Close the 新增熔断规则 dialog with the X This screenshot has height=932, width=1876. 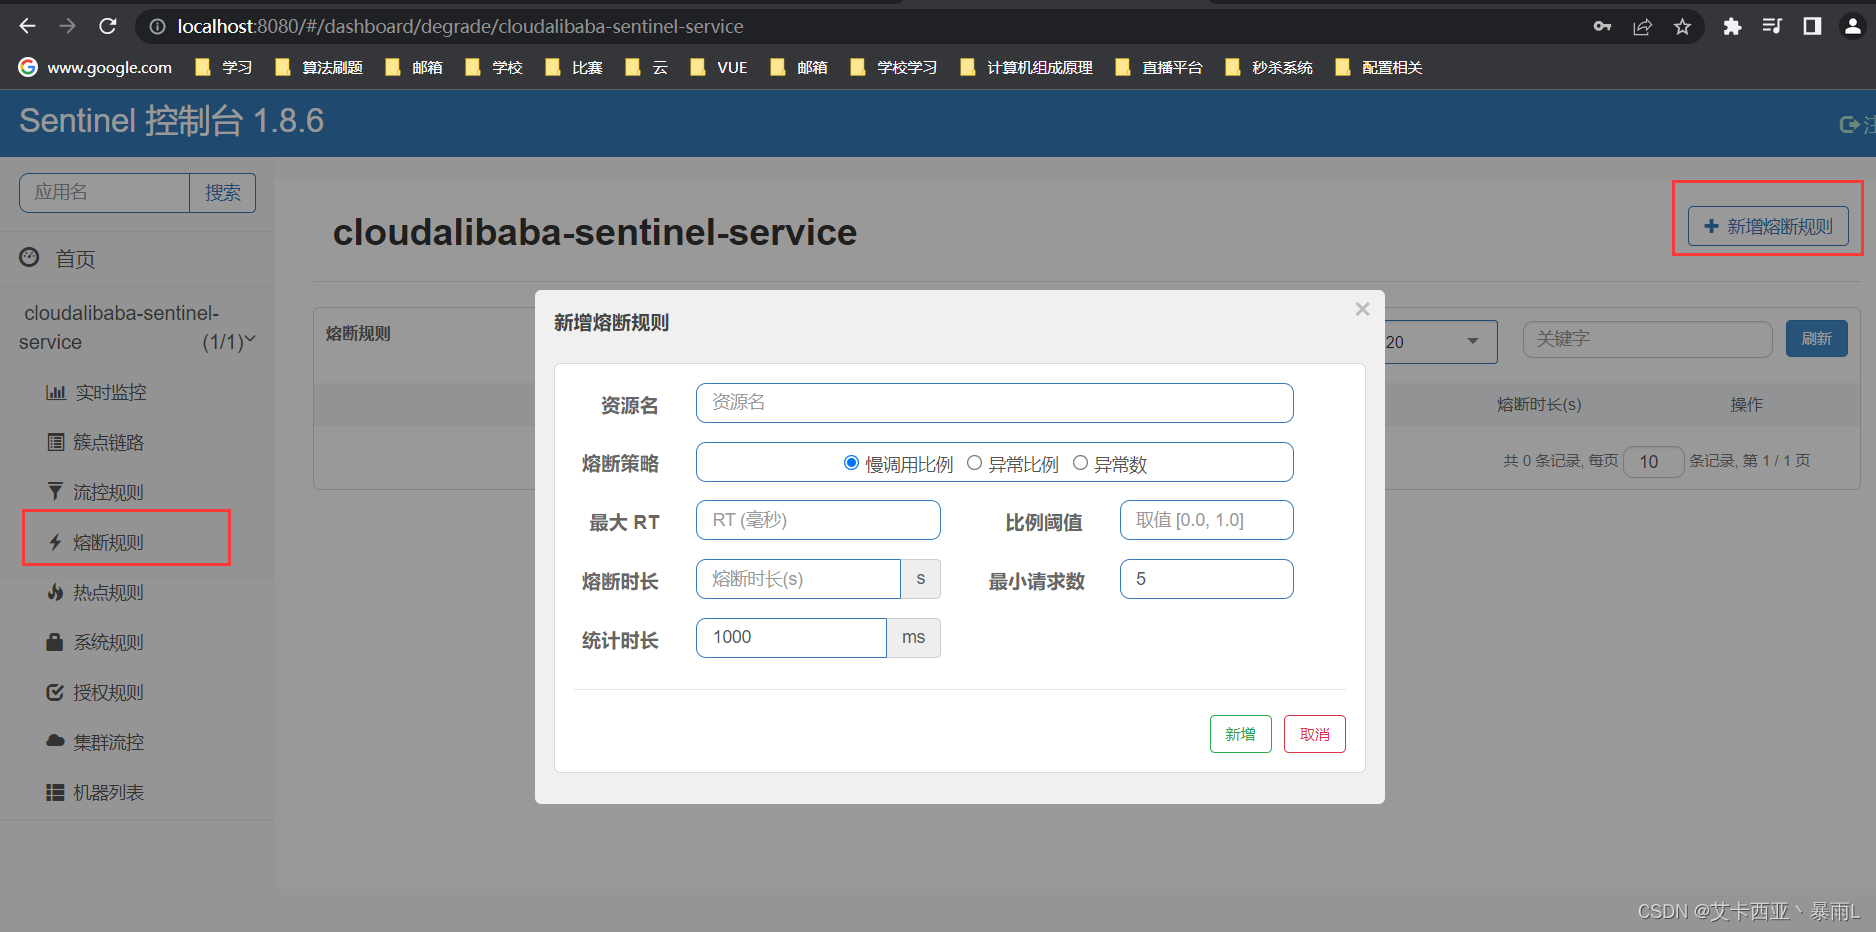[1362, 309]
